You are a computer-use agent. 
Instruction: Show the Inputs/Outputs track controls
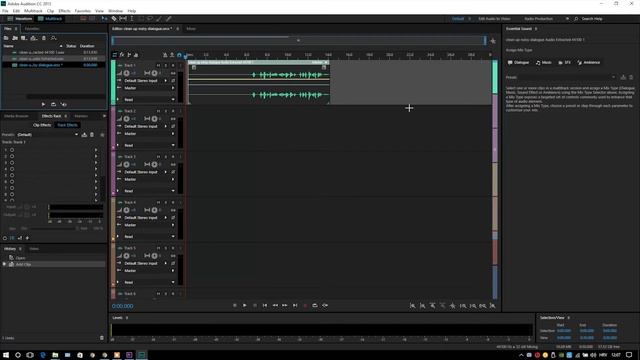coord(115,55)
